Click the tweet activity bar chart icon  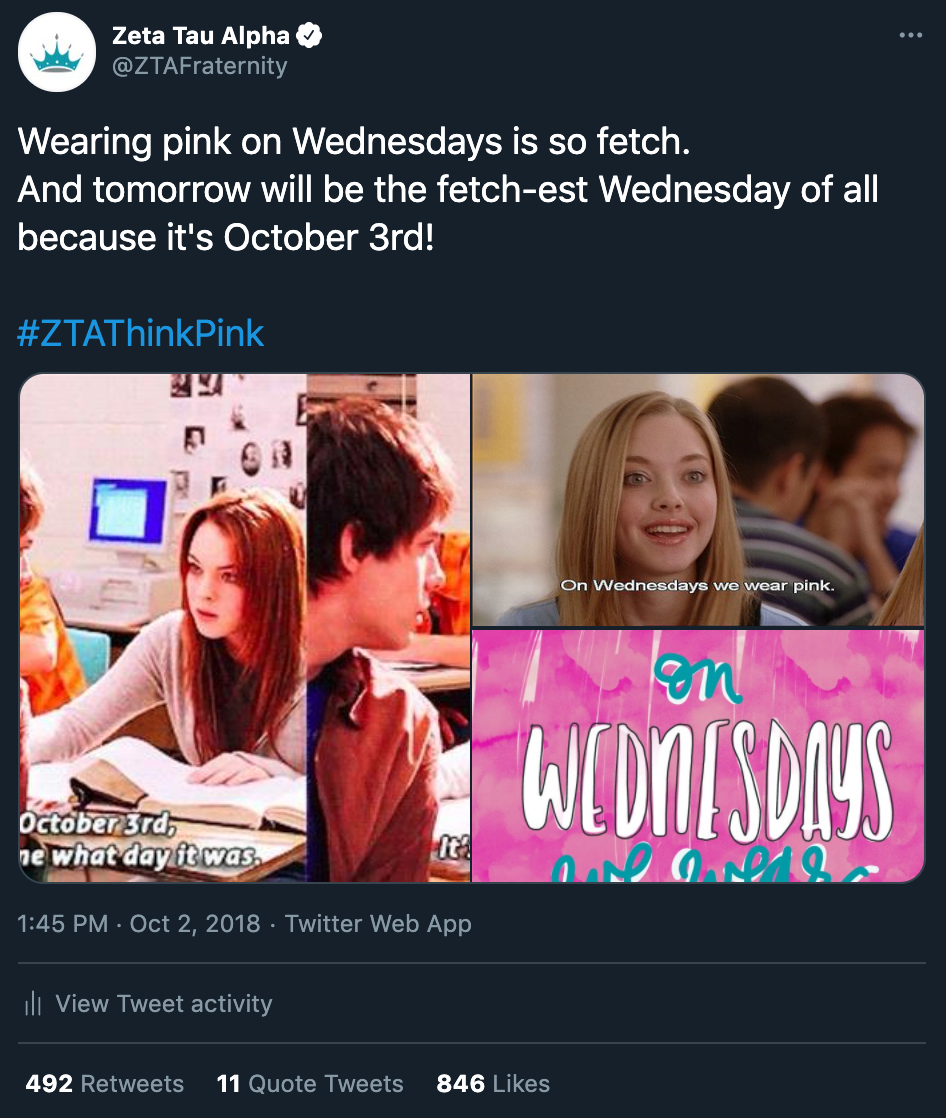coord(33,1004)
